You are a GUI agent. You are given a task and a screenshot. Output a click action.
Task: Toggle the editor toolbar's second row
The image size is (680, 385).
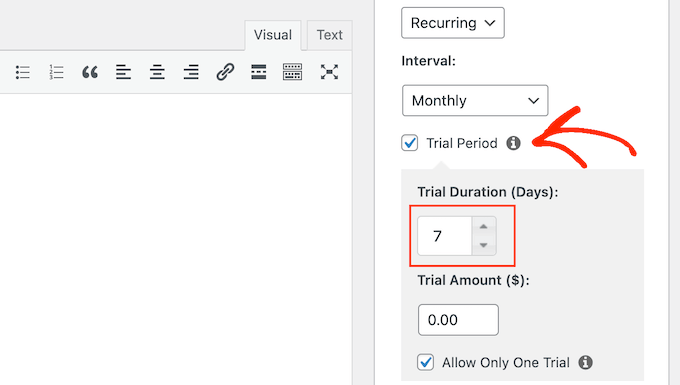click(292, 72)
